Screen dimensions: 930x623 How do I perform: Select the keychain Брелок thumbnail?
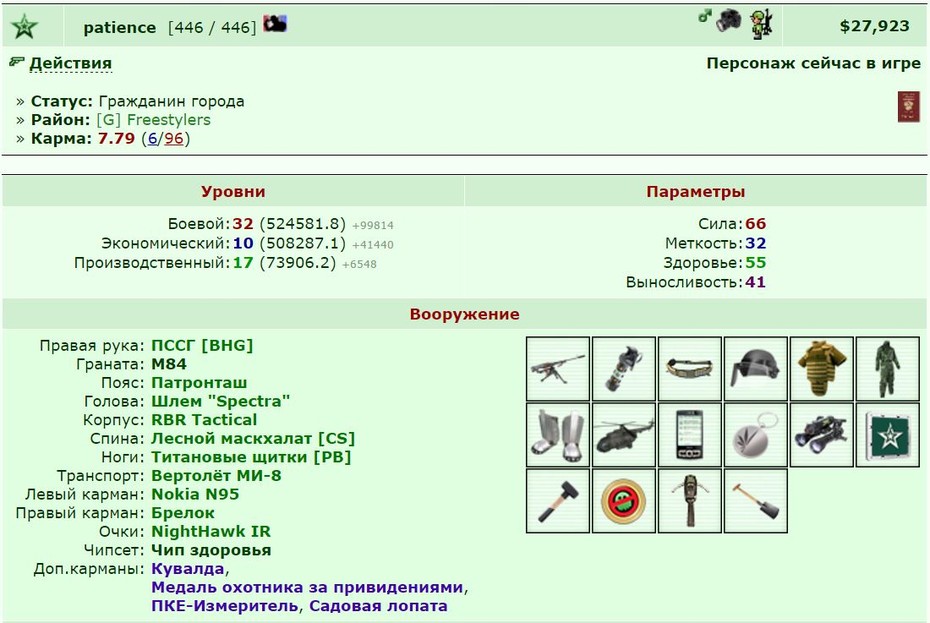(755, 434)
